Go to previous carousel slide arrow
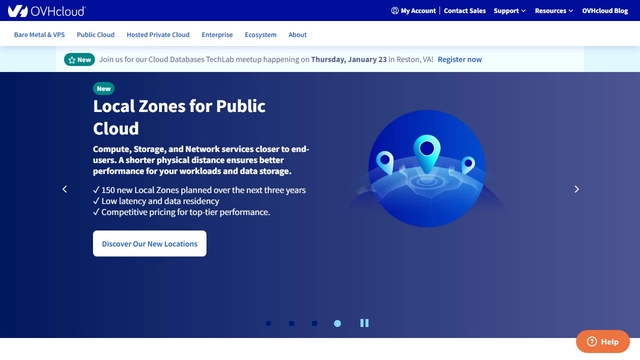The height and width of the screenshot is (360, 640). pyautogui.click(x=64, y=189)
